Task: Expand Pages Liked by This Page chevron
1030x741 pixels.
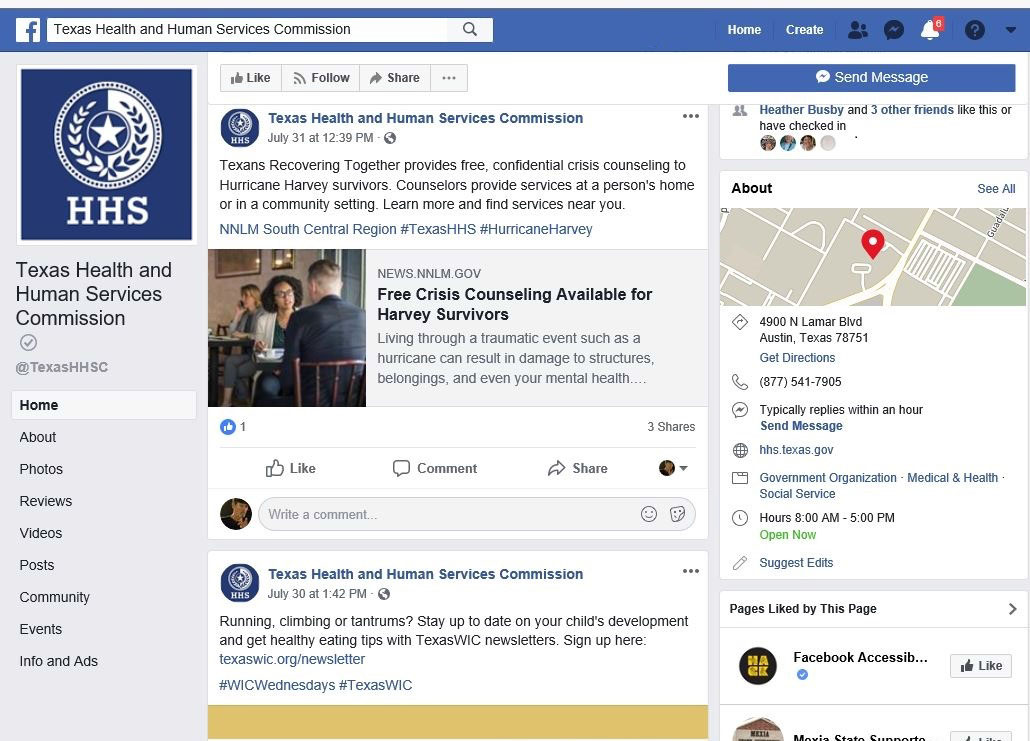Action: pos(1012,609)
